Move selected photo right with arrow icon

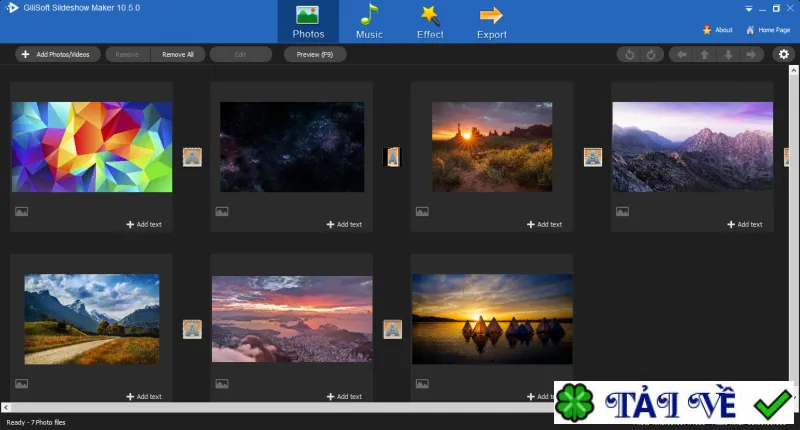(x=751, y=55)
